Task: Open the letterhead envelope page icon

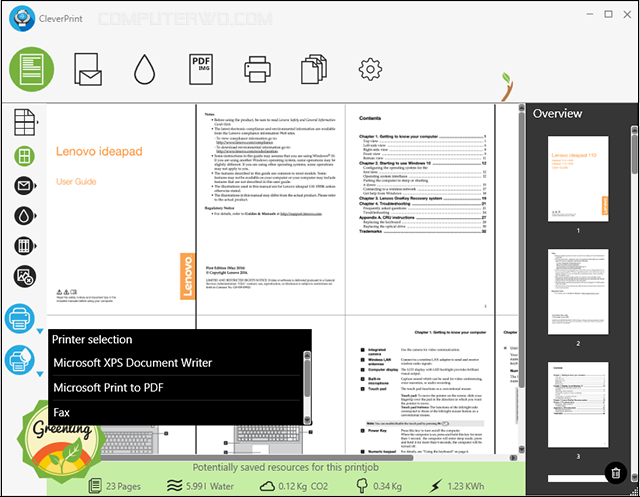Action: coord(88,69)
